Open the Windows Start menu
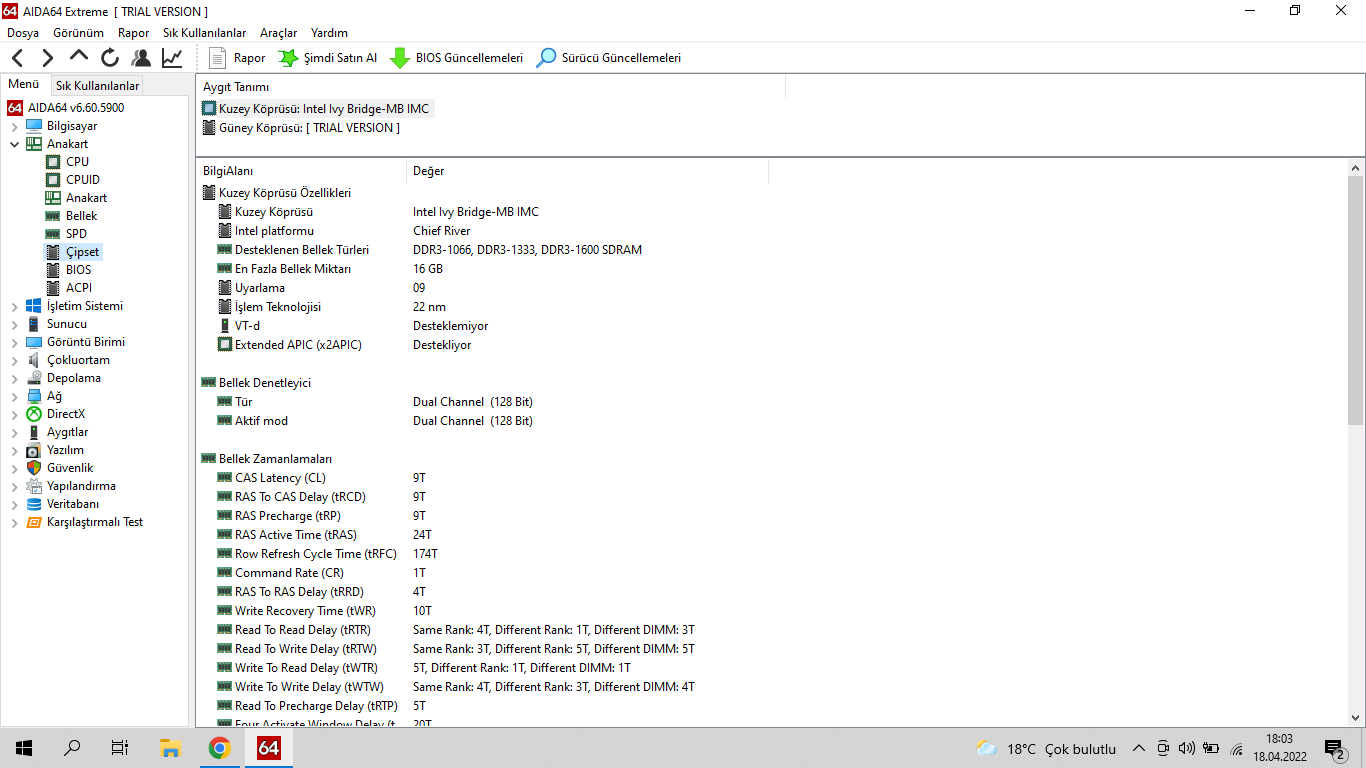This screenshot has height=768, width=1366. pos(24,748)
